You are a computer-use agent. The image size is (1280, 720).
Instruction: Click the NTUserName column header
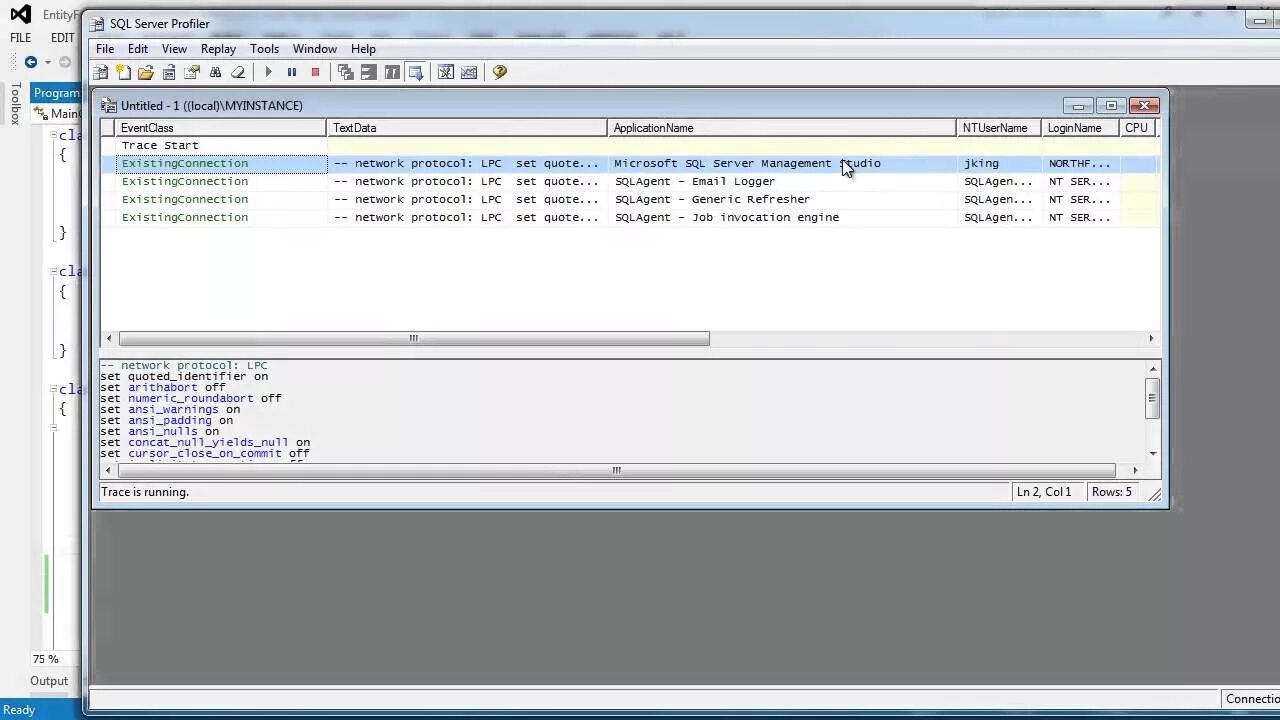tap(999, 128)
